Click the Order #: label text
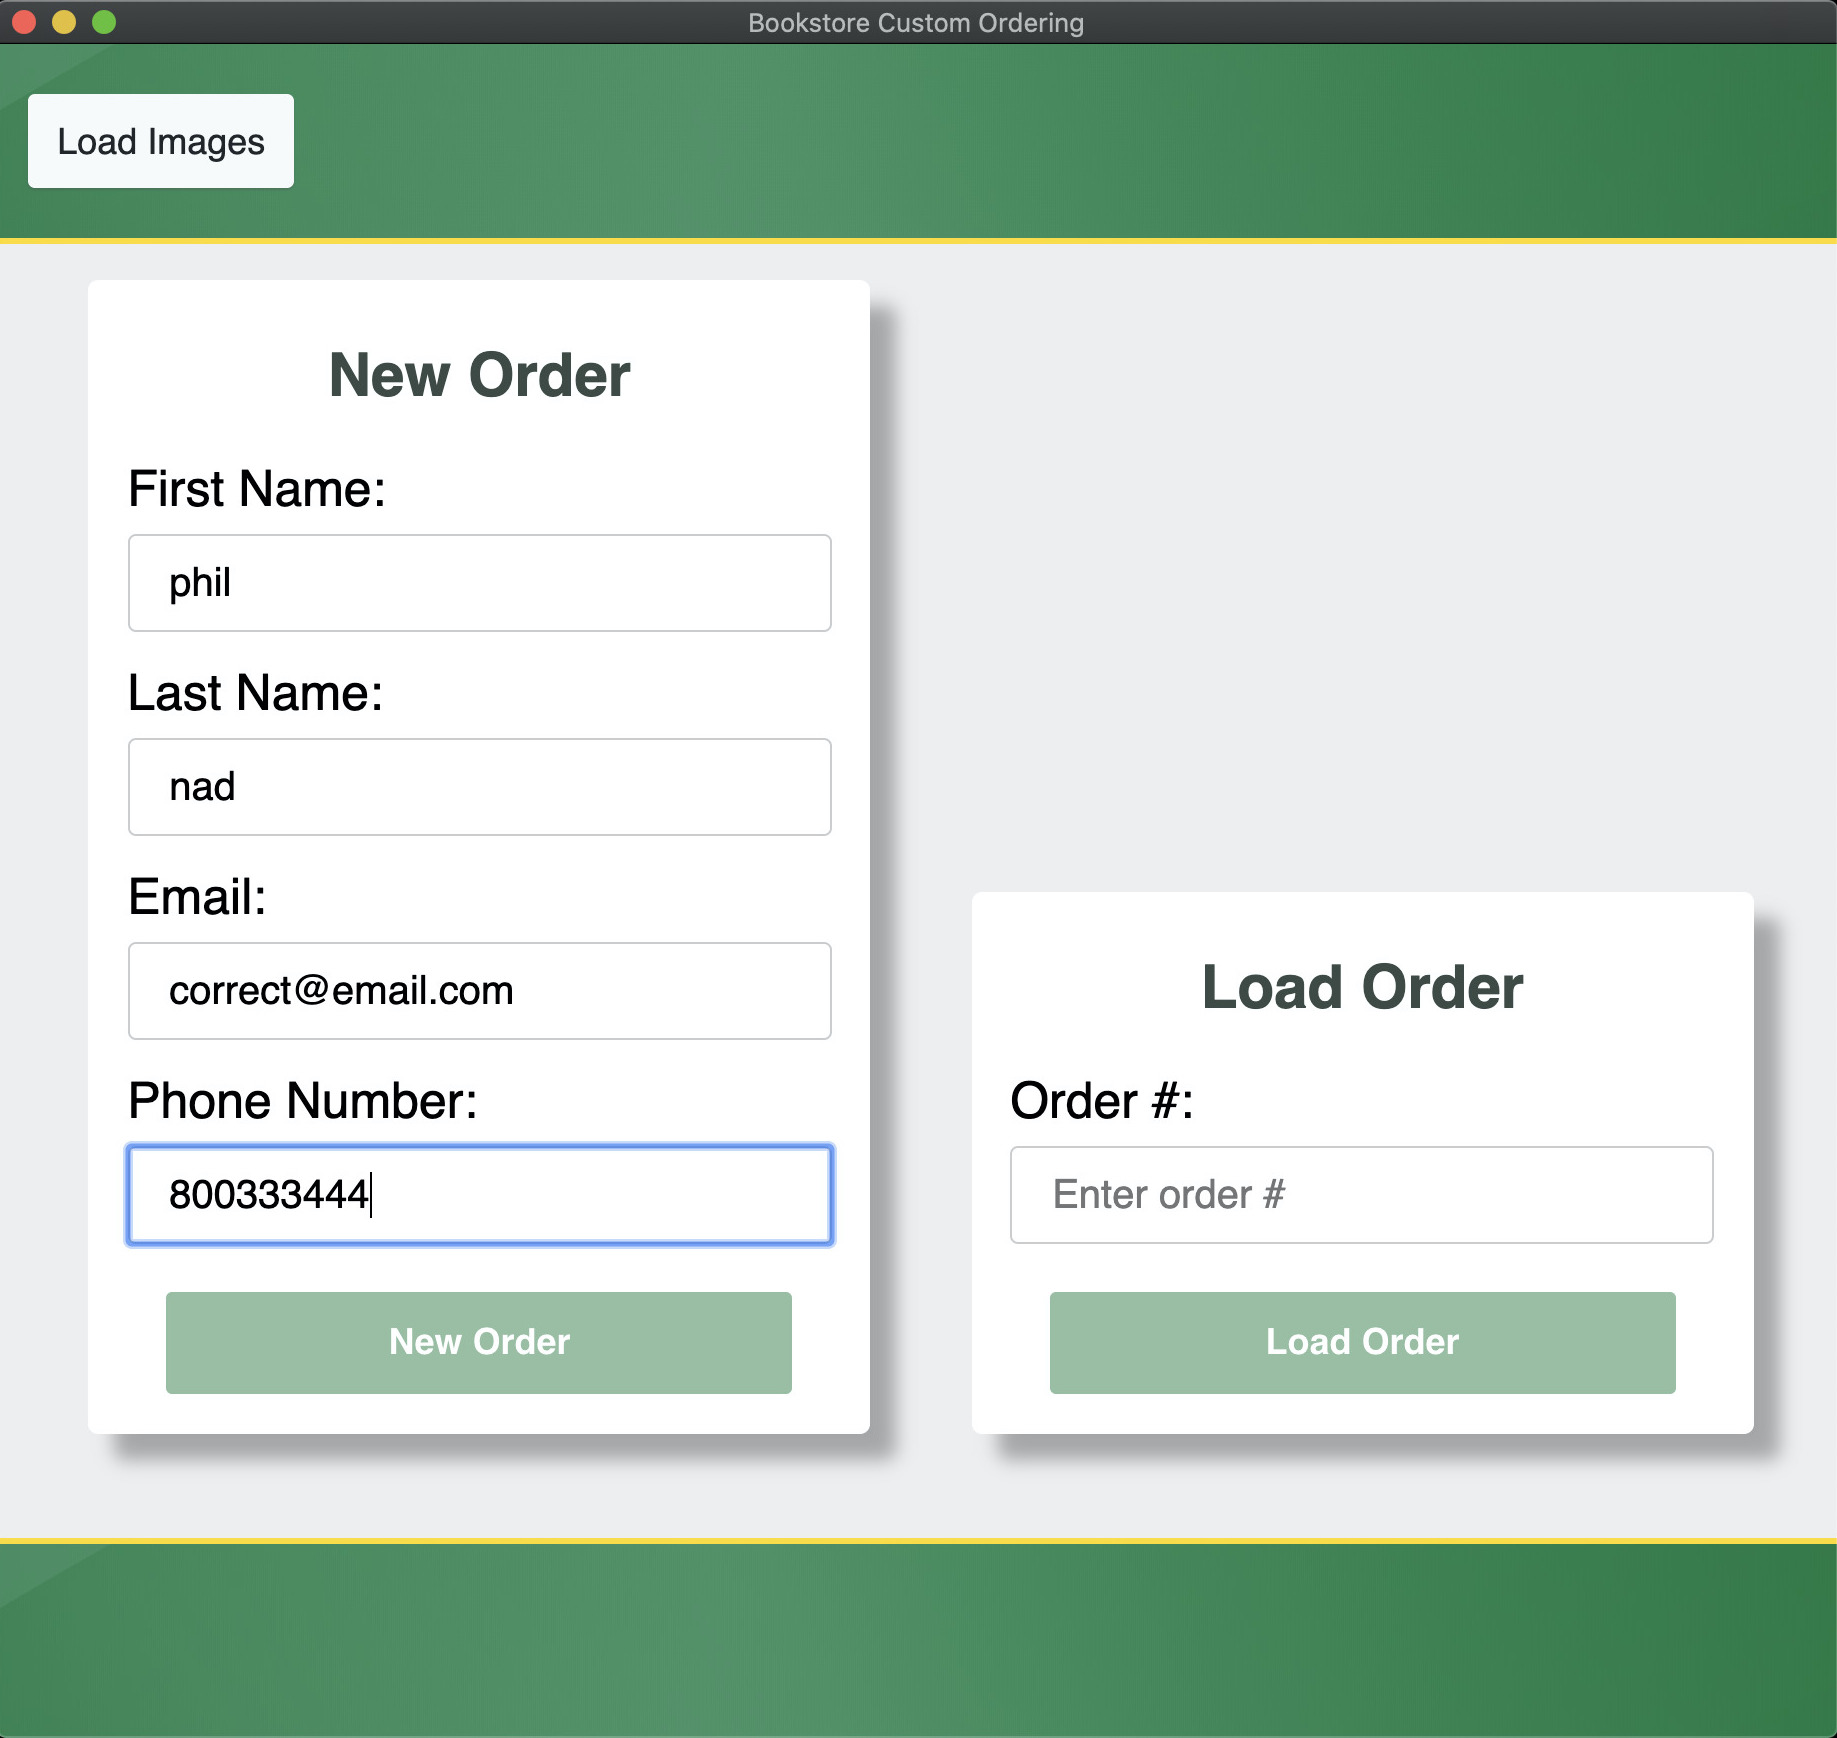The image size is (1837, 1738). tap(1102, 1101)
